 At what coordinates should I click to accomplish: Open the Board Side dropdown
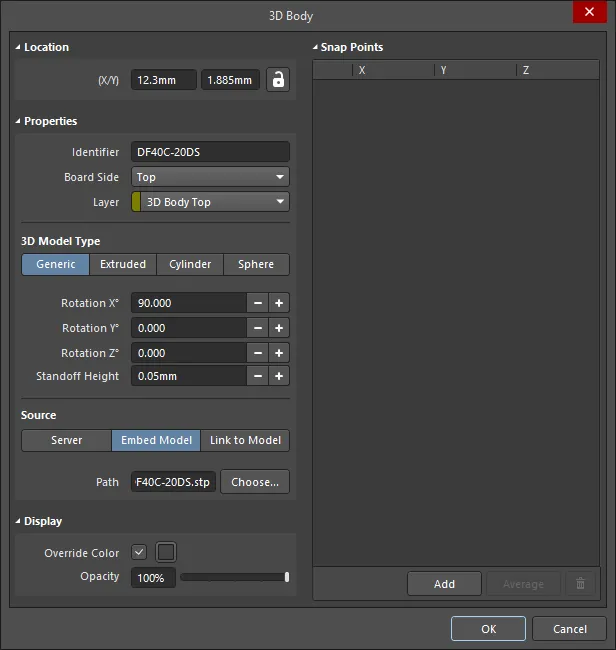(x=210, y=177)
